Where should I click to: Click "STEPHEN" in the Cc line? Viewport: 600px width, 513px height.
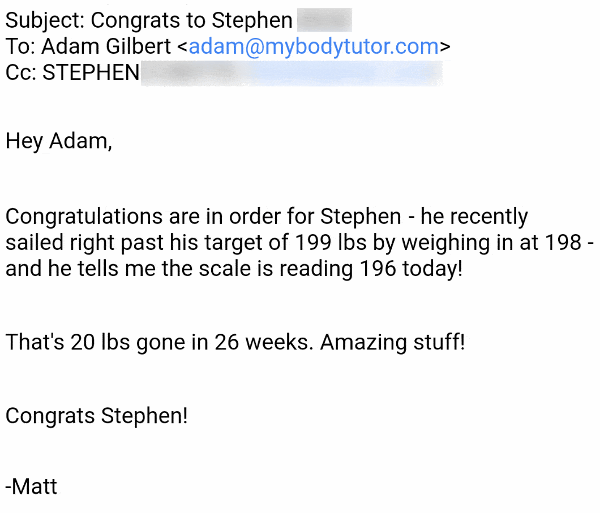tap(91, 72)
